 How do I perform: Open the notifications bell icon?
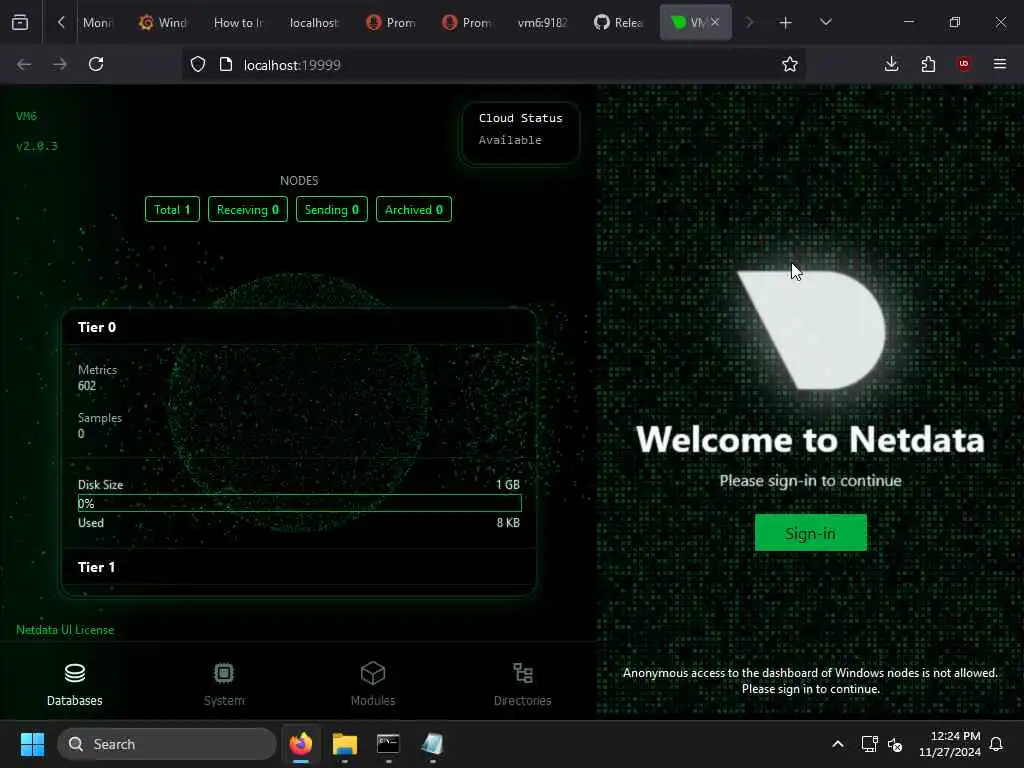click(997, 744)
